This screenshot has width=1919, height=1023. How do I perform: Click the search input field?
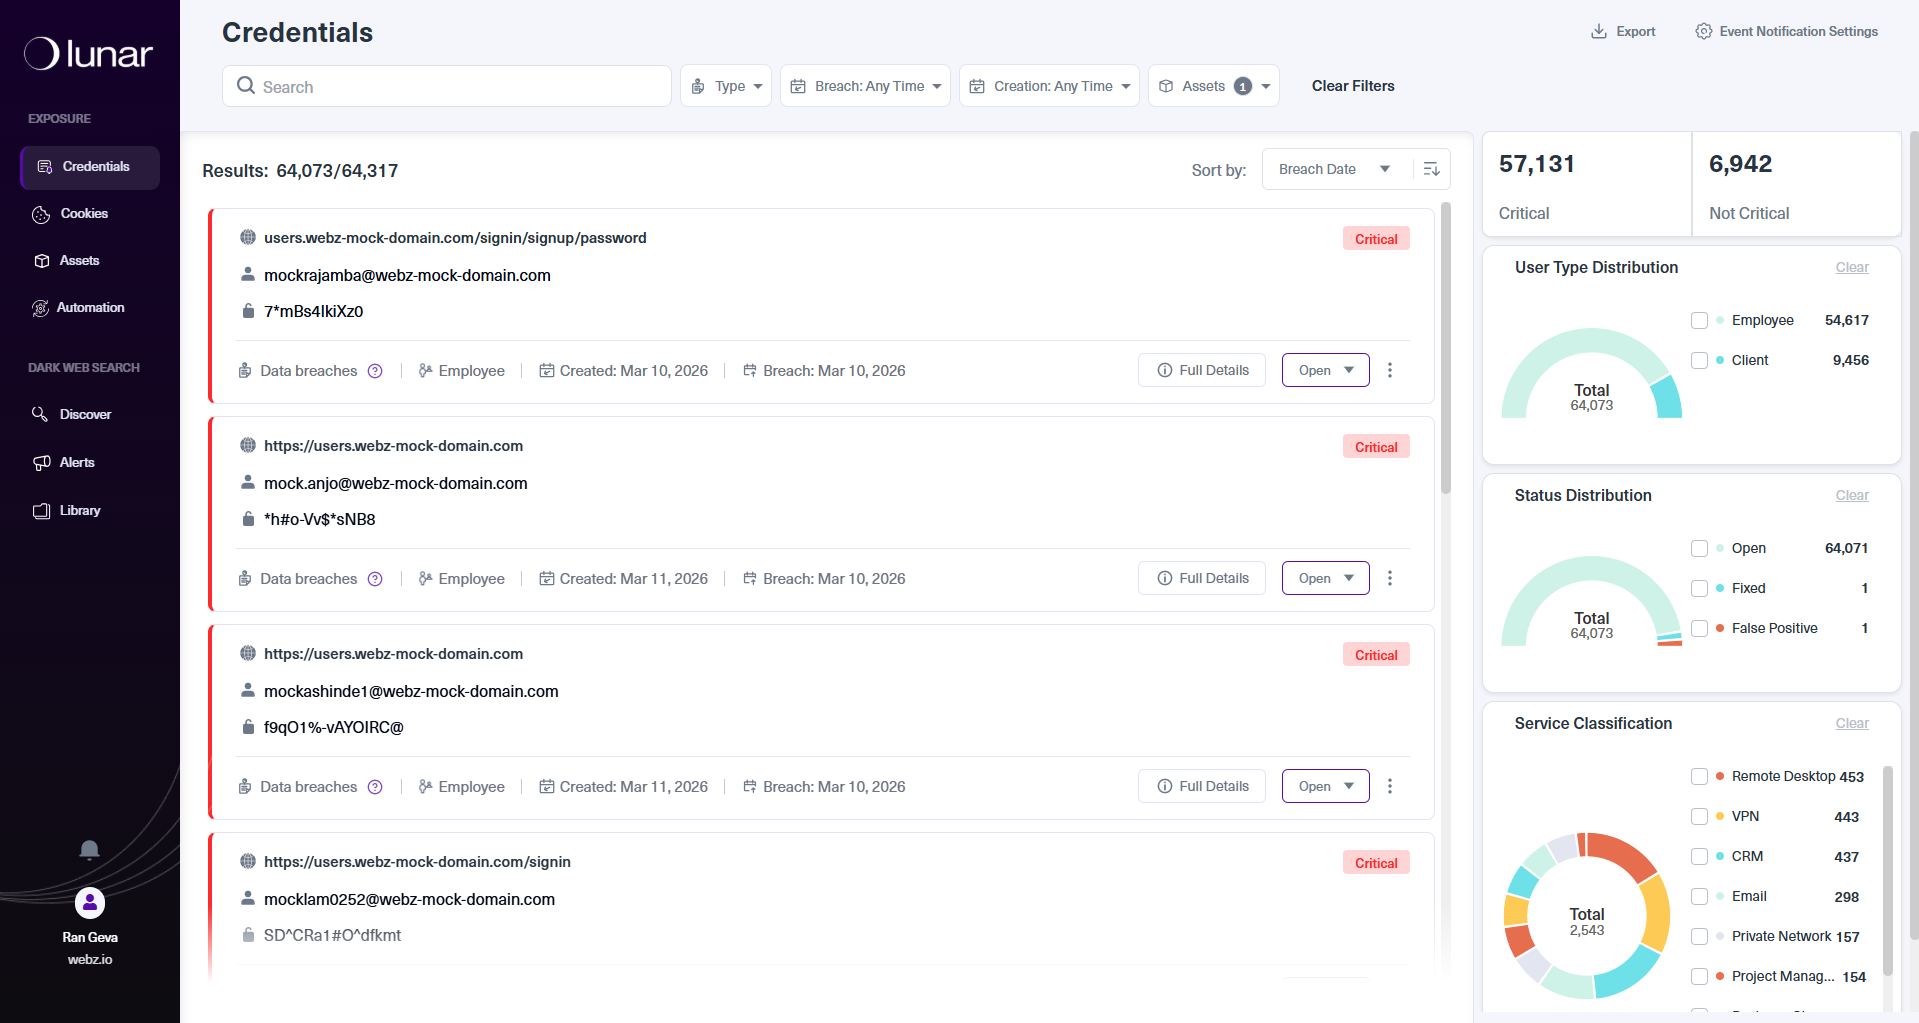tap(447, 86)
